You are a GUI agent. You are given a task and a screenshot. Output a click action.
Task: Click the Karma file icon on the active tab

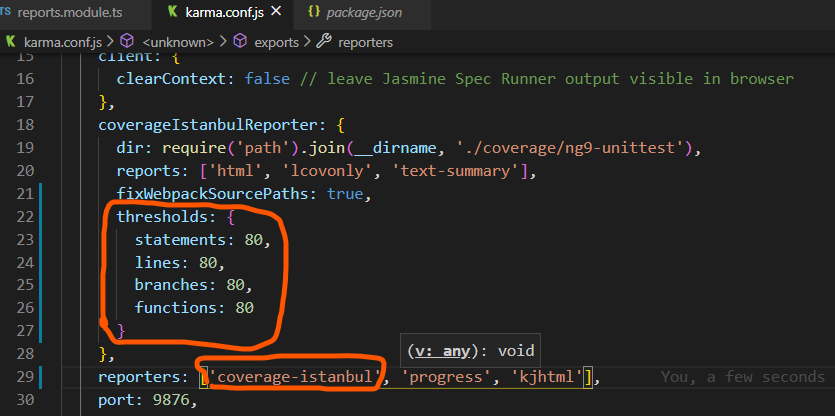point(175,15)
